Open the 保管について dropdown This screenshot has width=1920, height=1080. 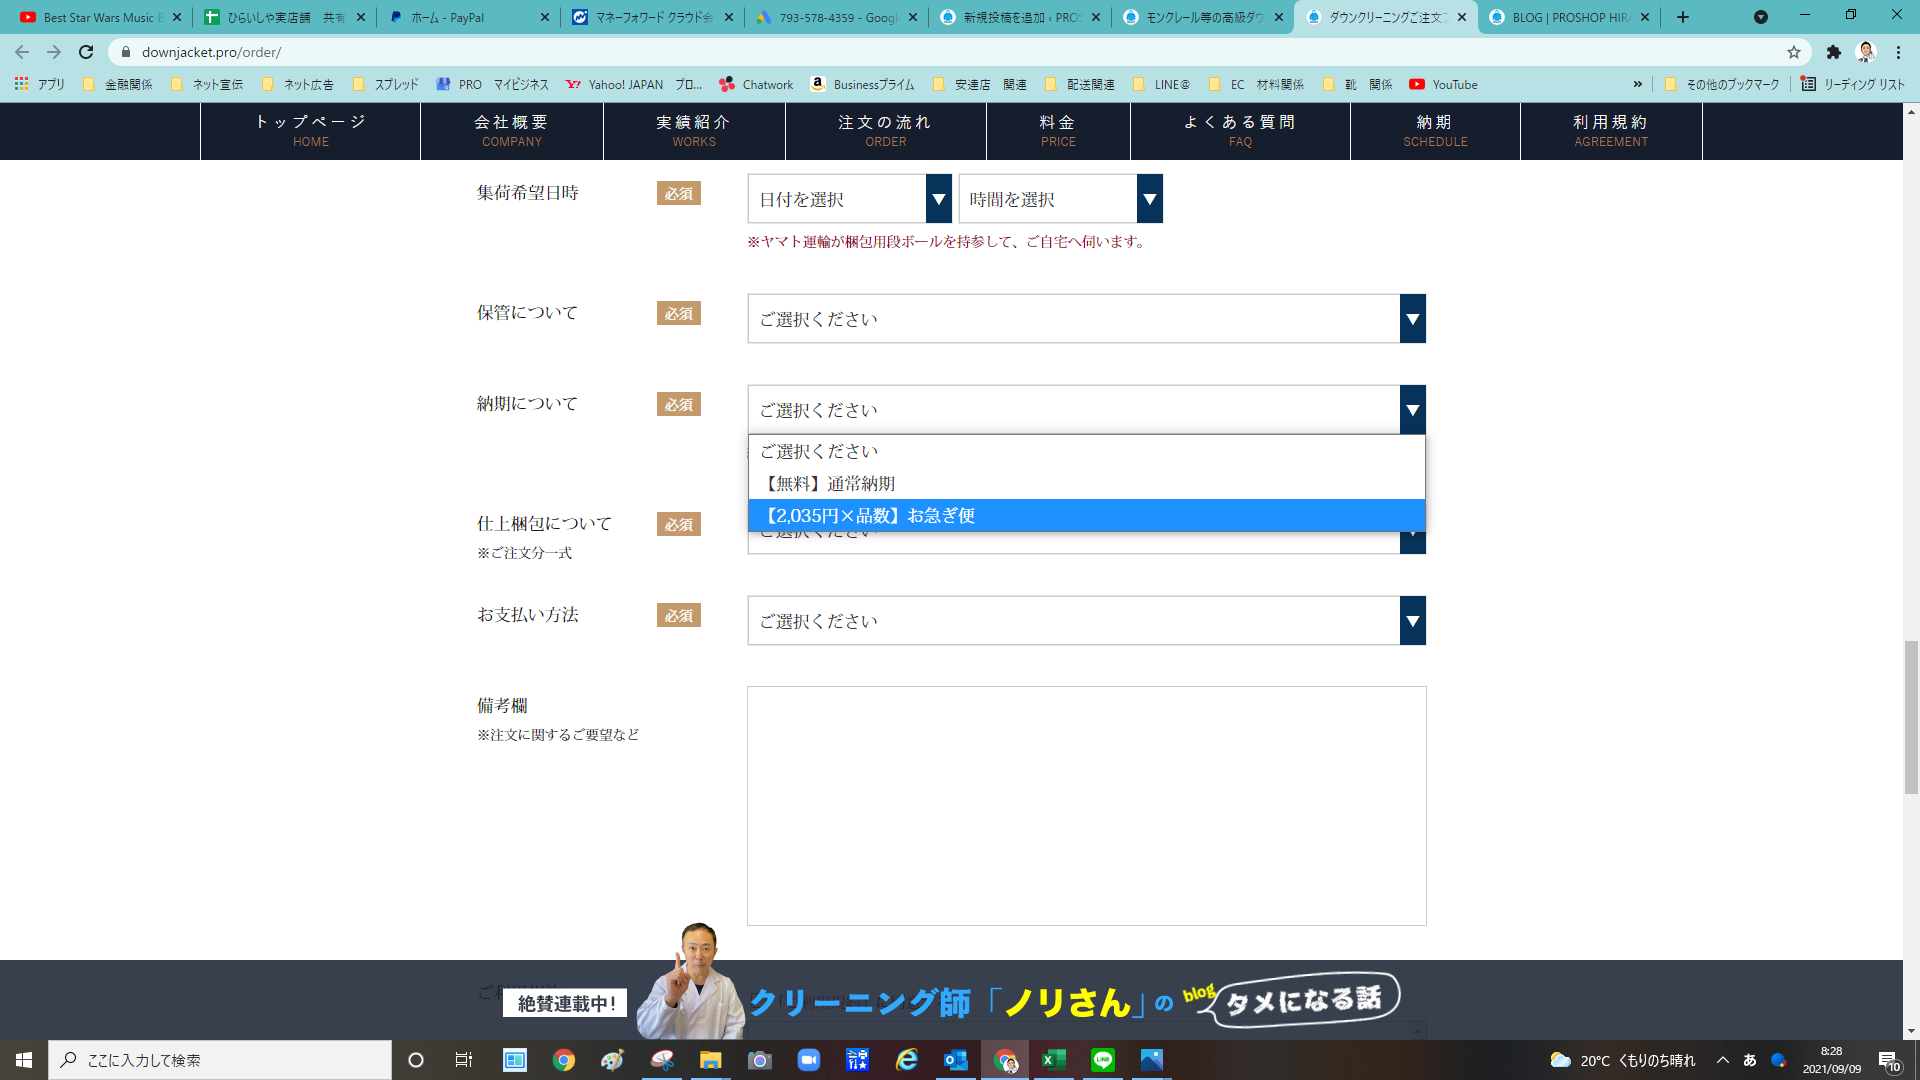coord(1086,319)
